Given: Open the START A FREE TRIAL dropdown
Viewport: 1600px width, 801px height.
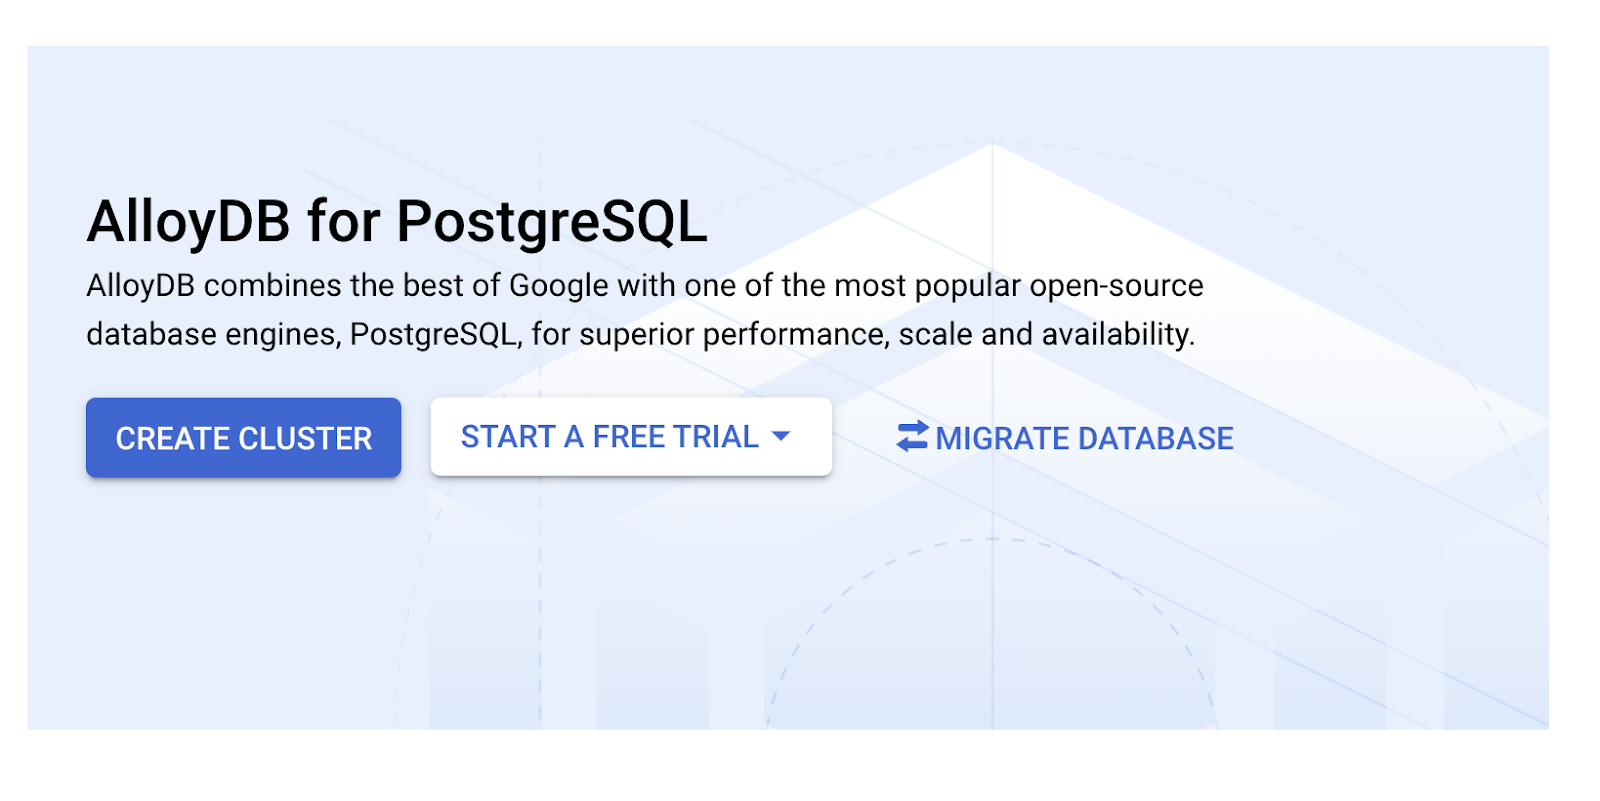Looking at the screenshot, I should click(610, 437).
